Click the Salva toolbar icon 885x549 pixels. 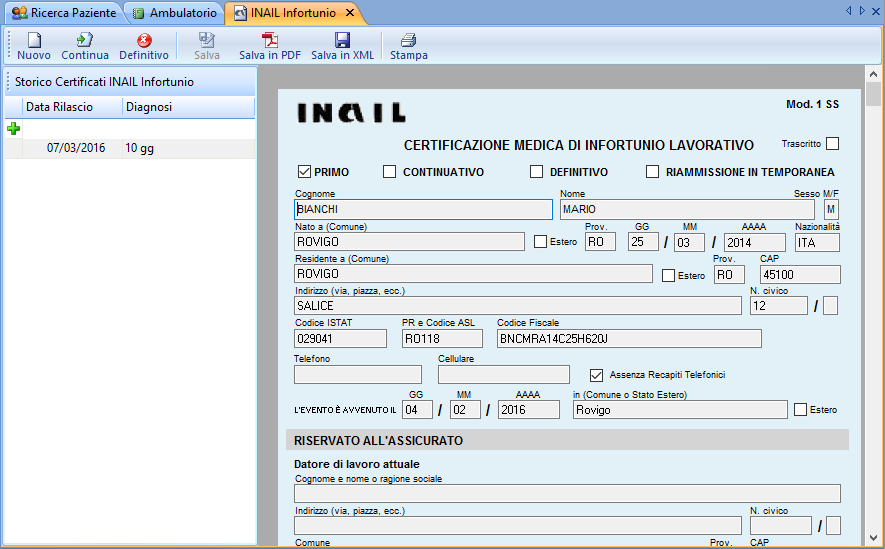coord(207,40)
